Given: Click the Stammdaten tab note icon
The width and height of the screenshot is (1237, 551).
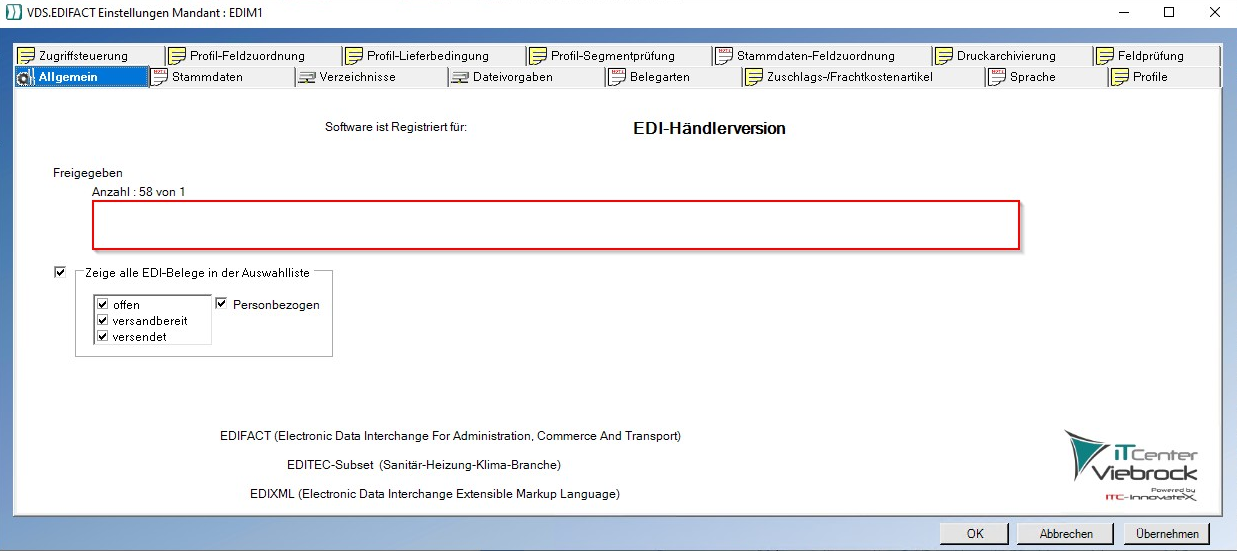Looking at the screenshot, I should tap(160, 77).
